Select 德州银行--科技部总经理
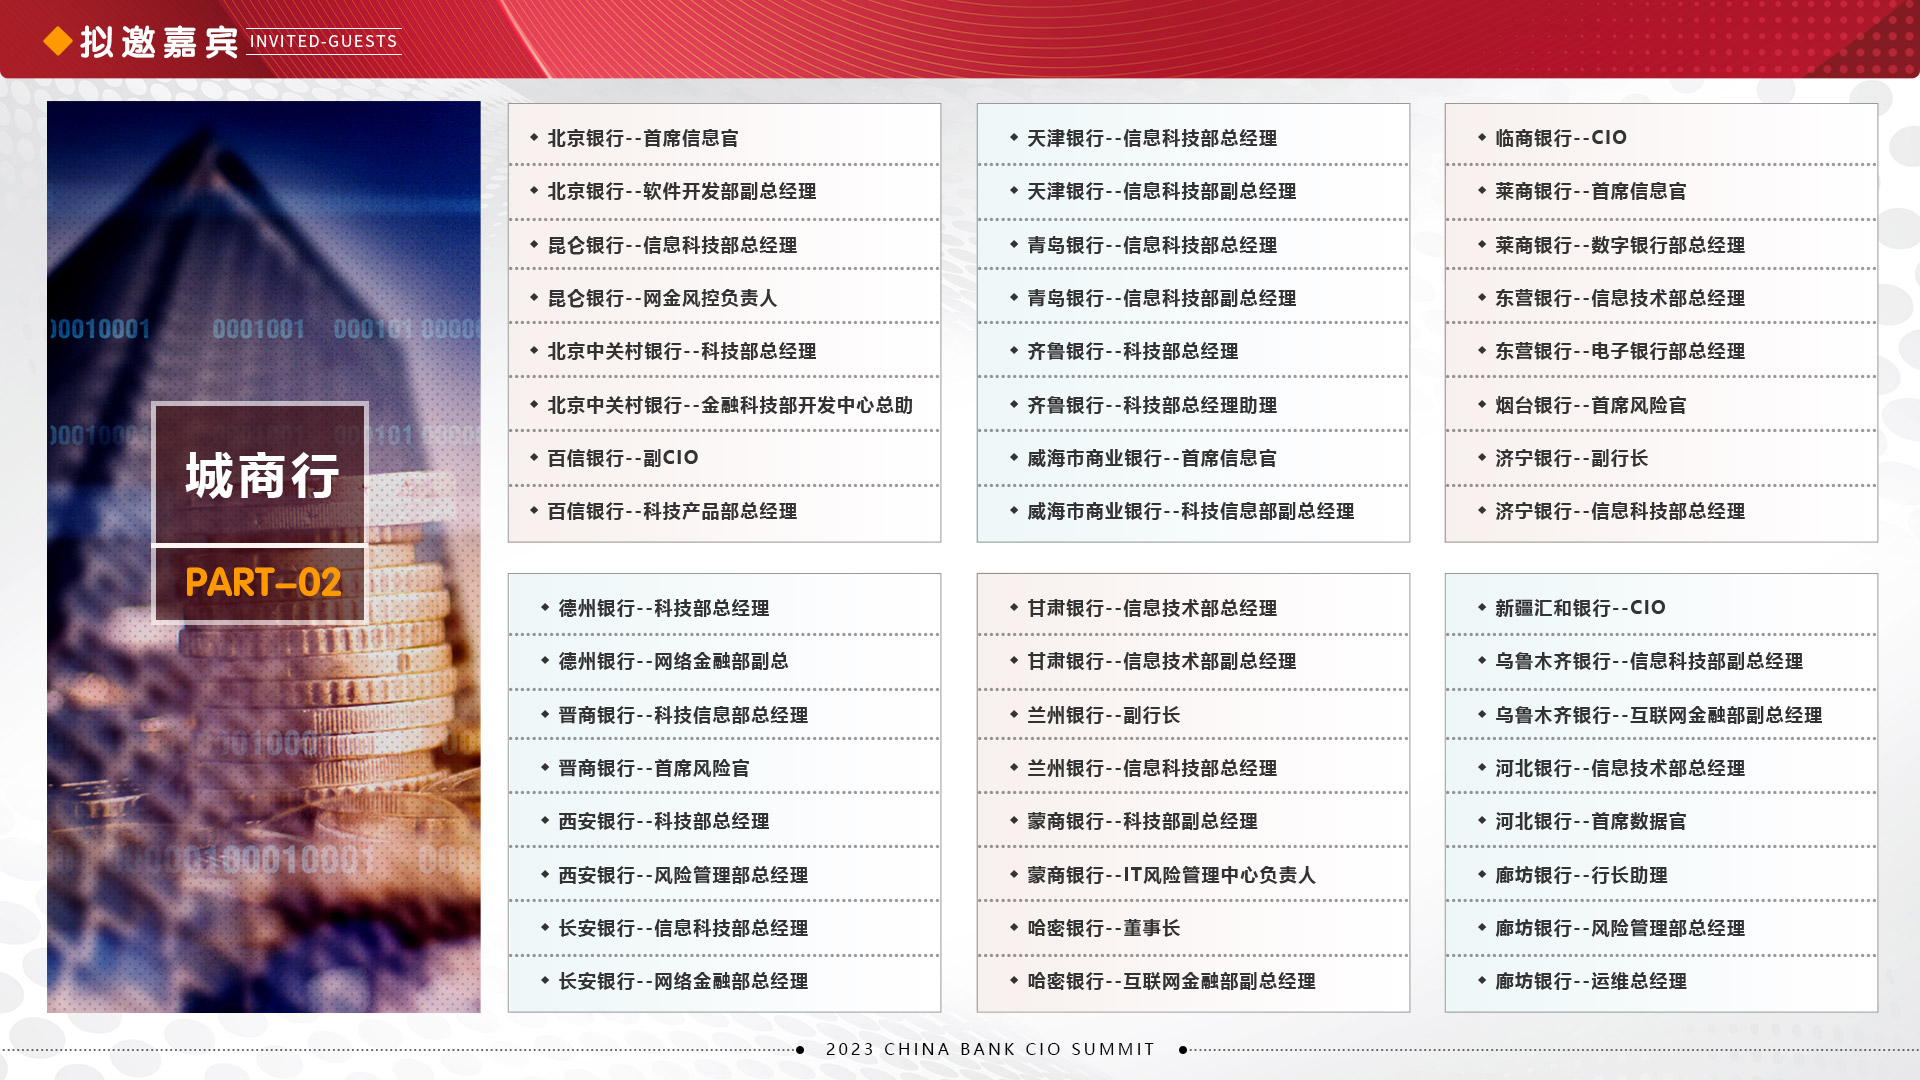The height and width of the screenshot is (1080, 1920). 664,608
